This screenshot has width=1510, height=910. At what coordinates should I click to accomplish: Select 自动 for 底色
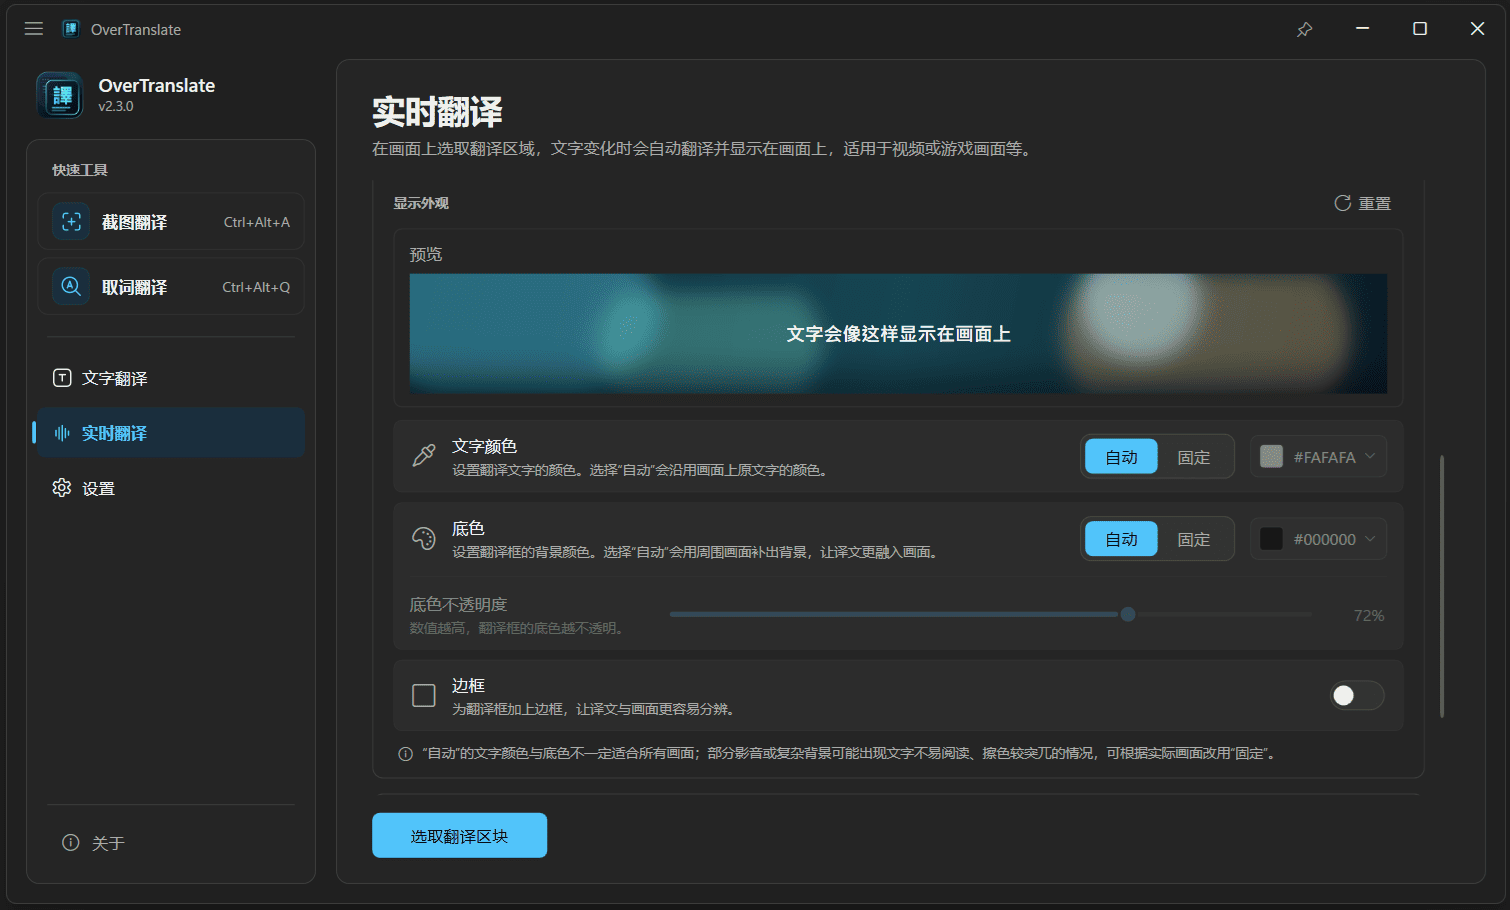[1121, 539]
